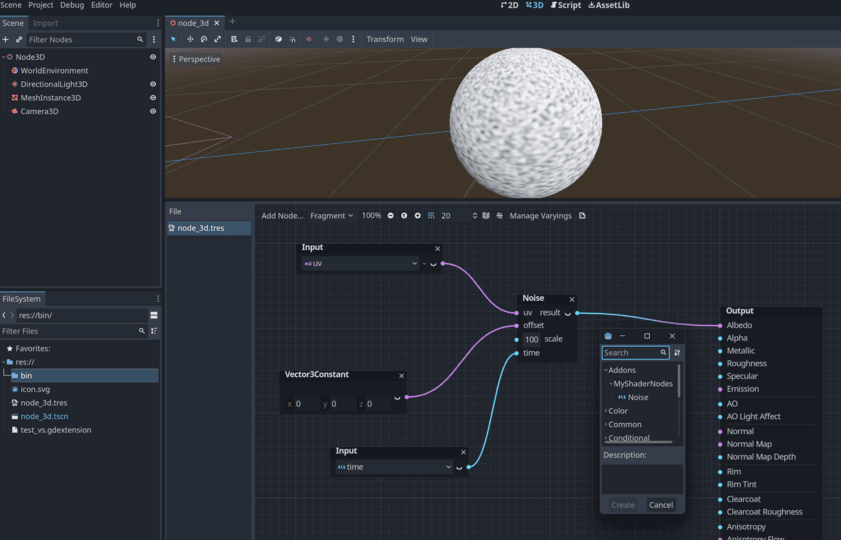Screen dimensions: 841x540
Task: Click the Noise node's scale value field
Action: pyautogui.click(x=532, y=340)
